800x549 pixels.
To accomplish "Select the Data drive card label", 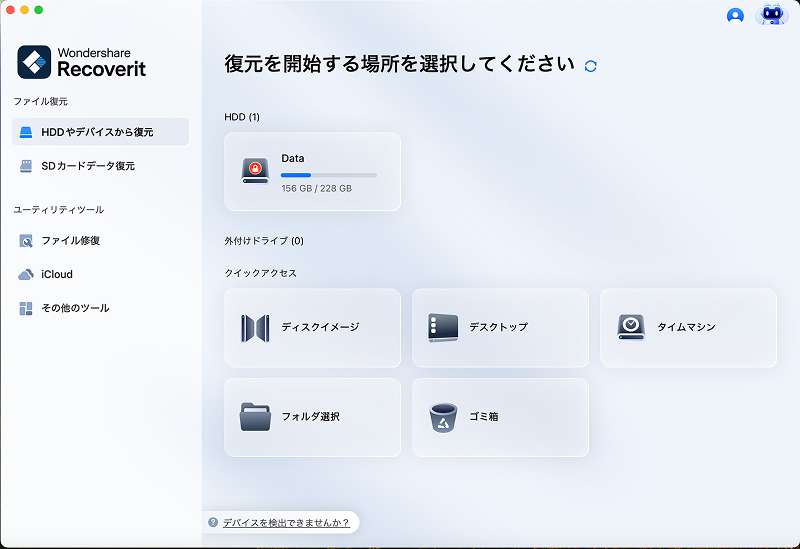I will [293, 158].
